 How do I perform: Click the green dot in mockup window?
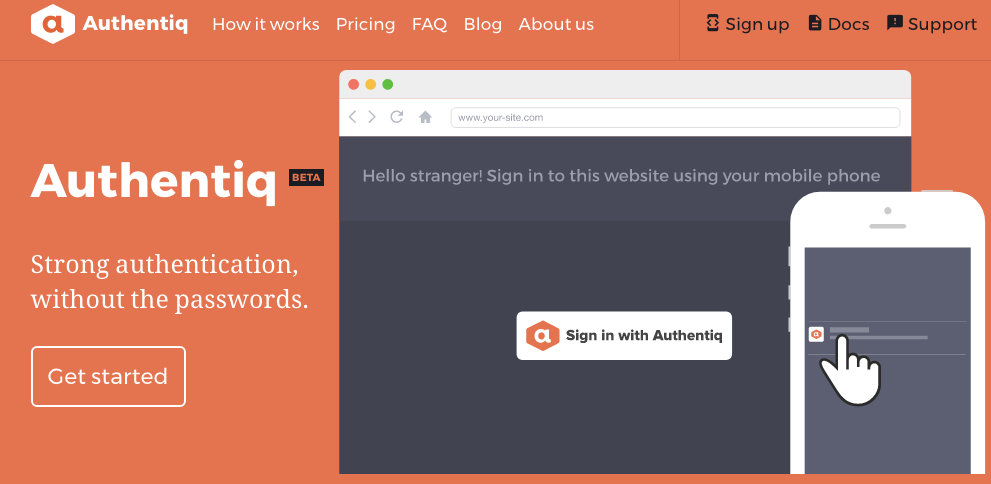click(x=387, y=85)
